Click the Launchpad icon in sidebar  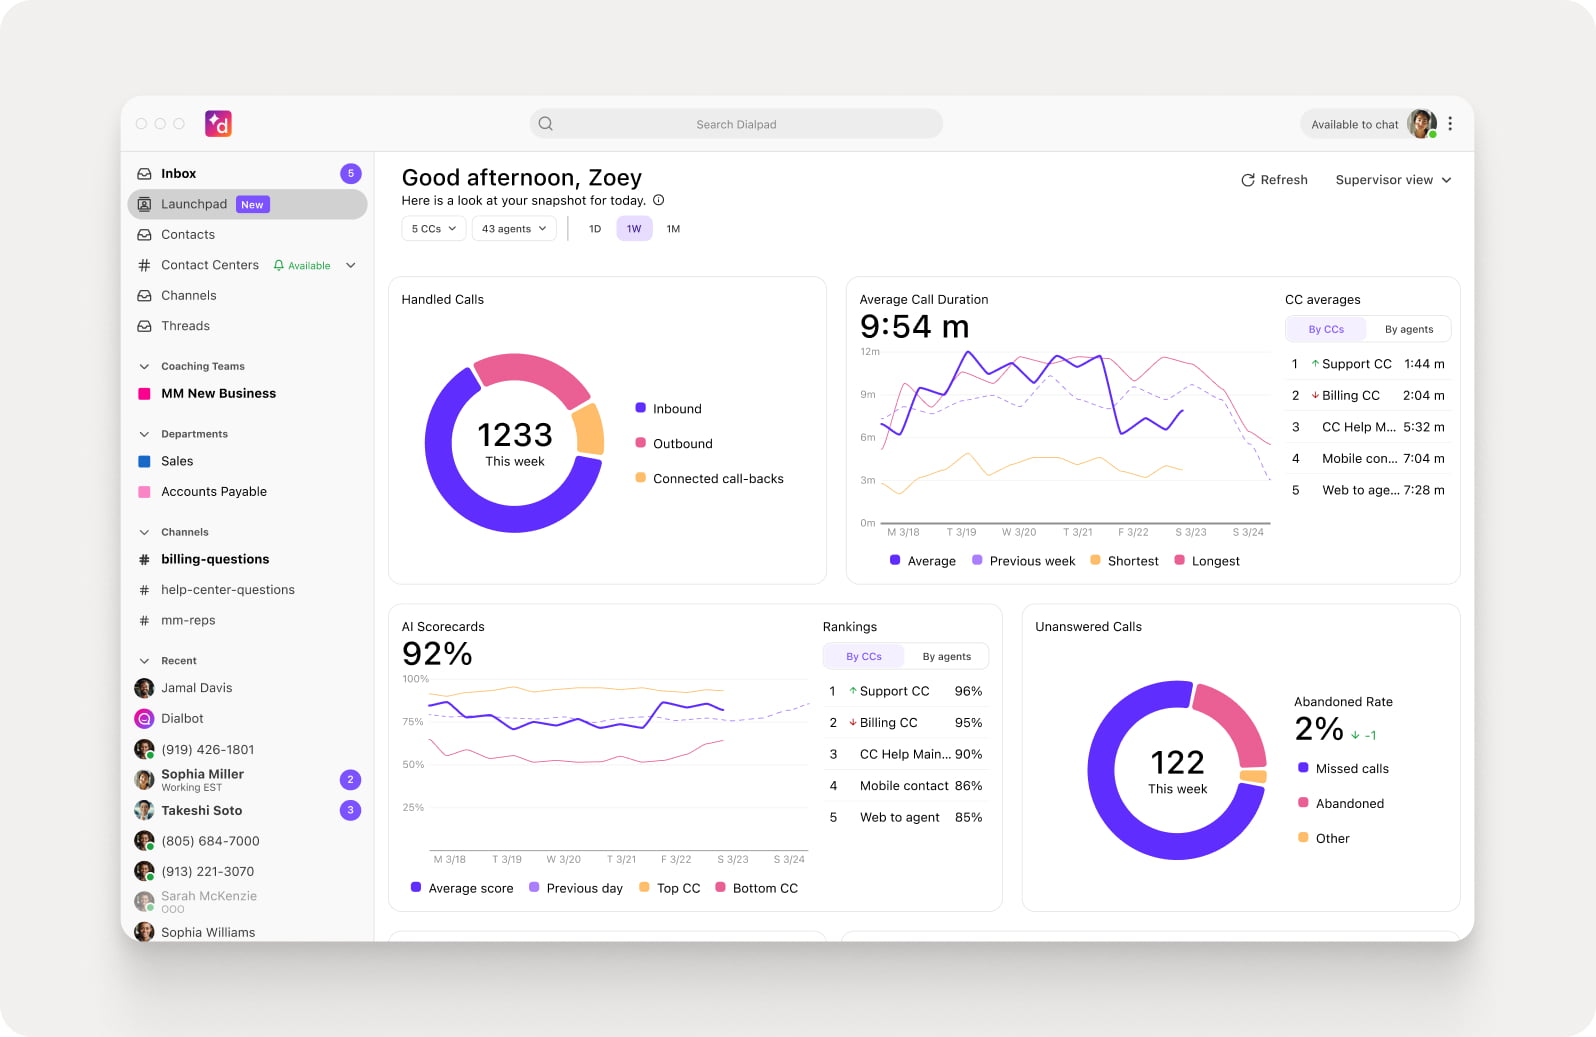(x=144, y=204)
